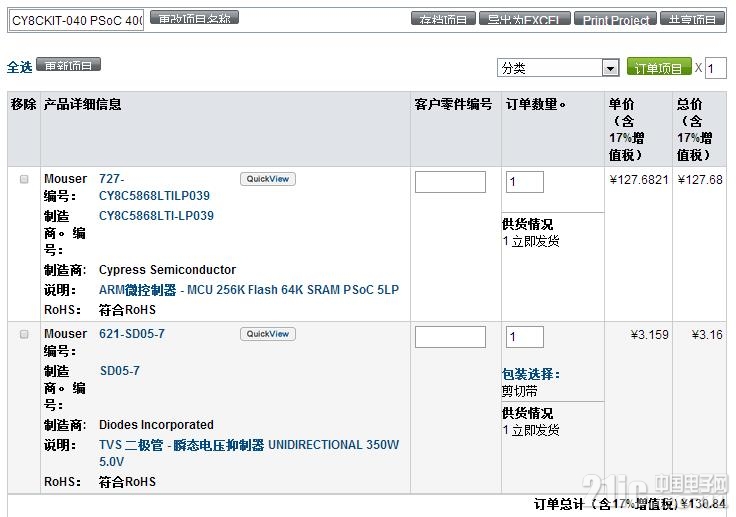736x517 pixels.
Task: Open Mouser part link 621-SD05-7
Action: point(132,334)
